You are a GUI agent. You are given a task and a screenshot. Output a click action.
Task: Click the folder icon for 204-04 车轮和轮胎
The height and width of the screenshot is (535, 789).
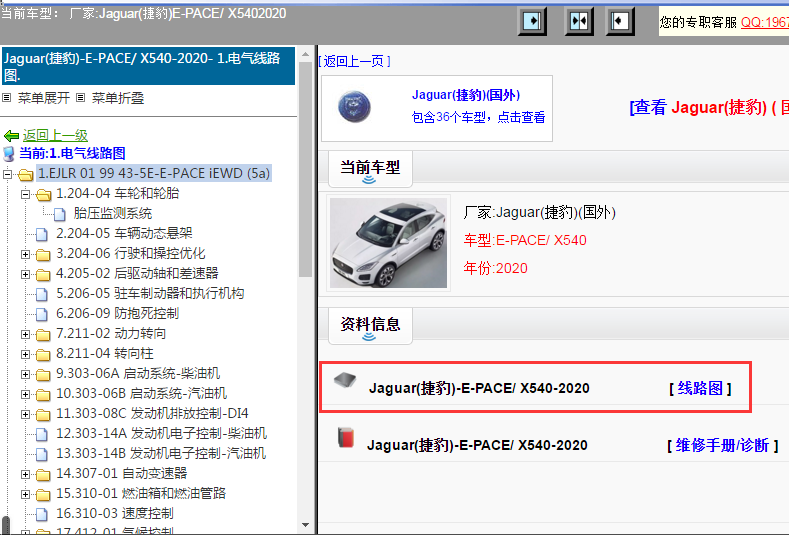[x=44, y=194]
